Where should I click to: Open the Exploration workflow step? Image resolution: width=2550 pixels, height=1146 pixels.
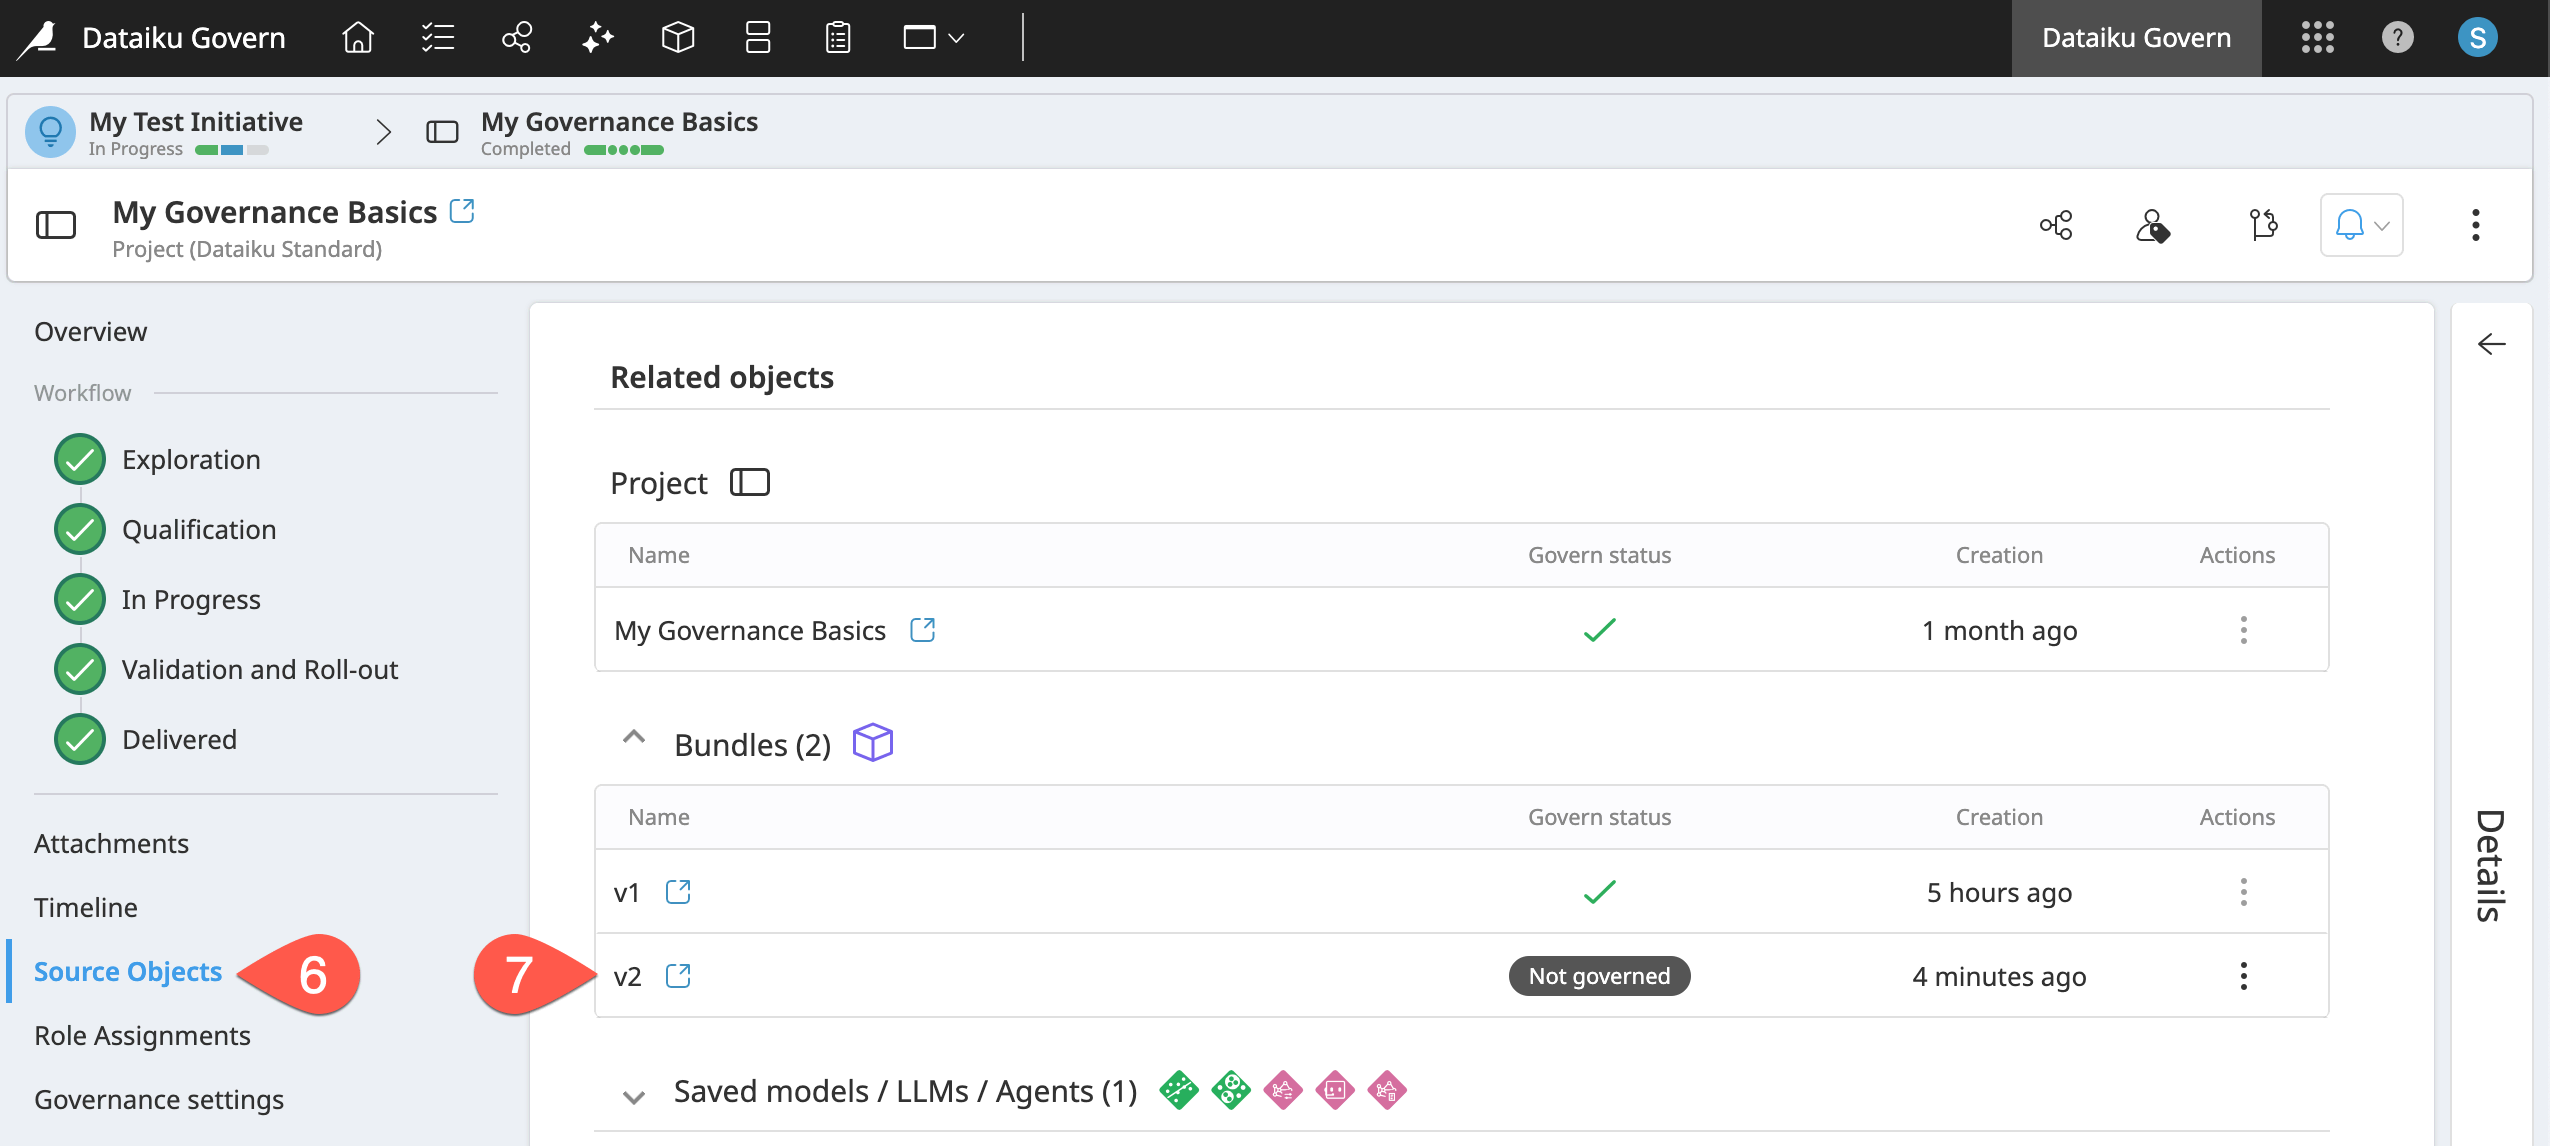point(190,460)
